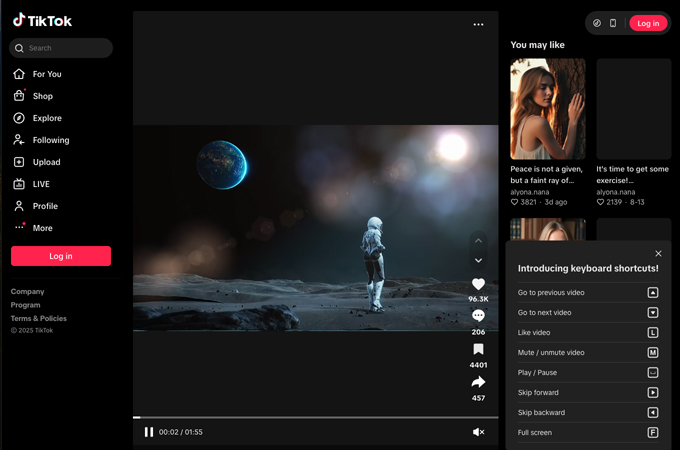The image size is (680, 450).
Task: Expand the More menu in sidebar
Action: 33,228
